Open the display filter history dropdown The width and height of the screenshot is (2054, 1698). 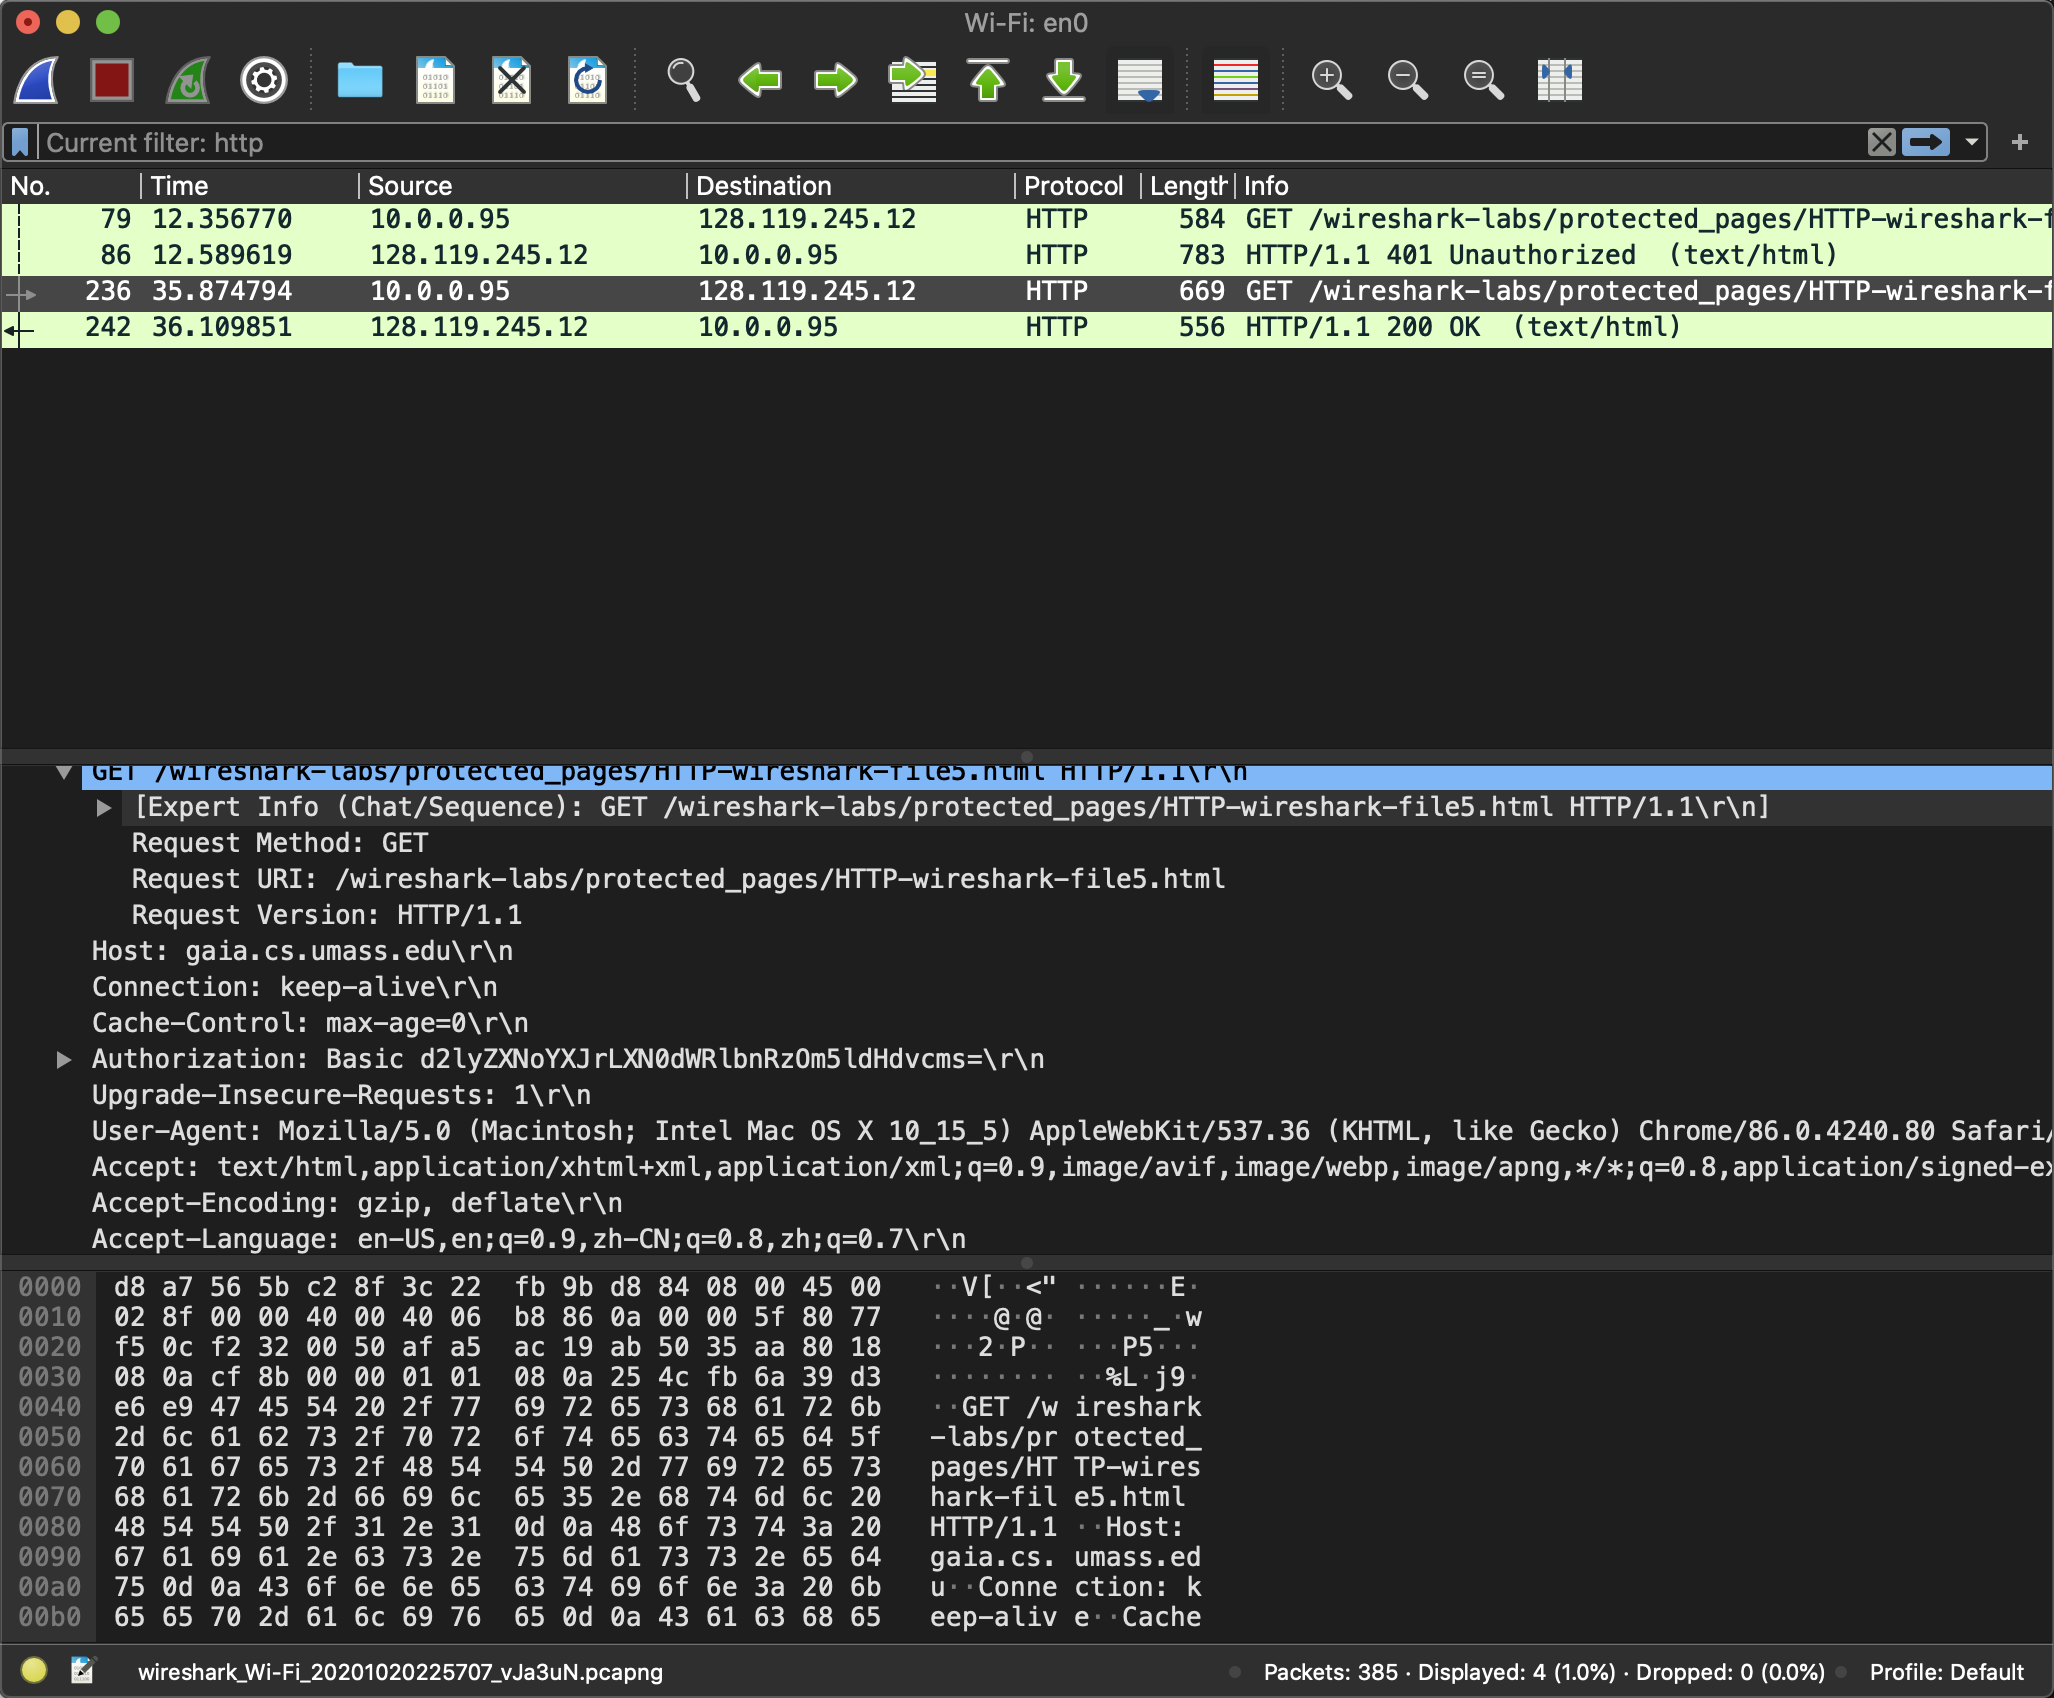pos(1972,143)
